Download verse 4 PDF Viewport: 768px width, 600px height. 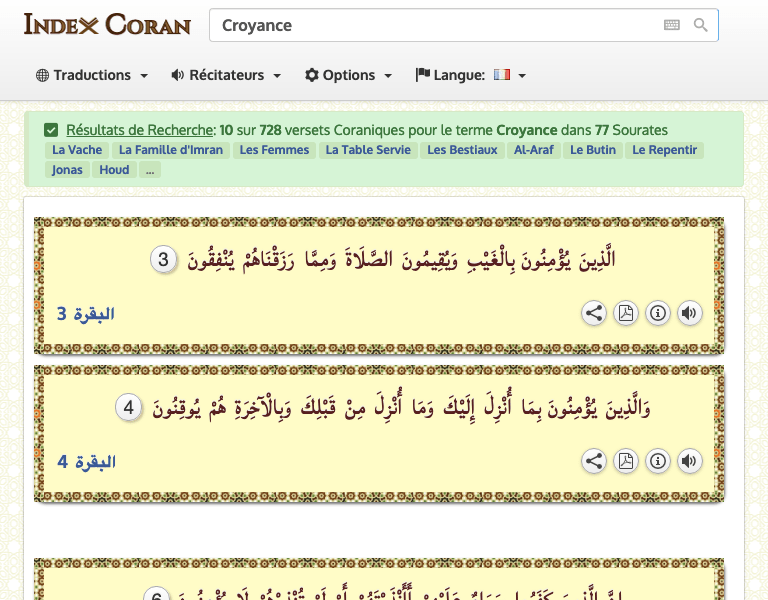point(626,461)
